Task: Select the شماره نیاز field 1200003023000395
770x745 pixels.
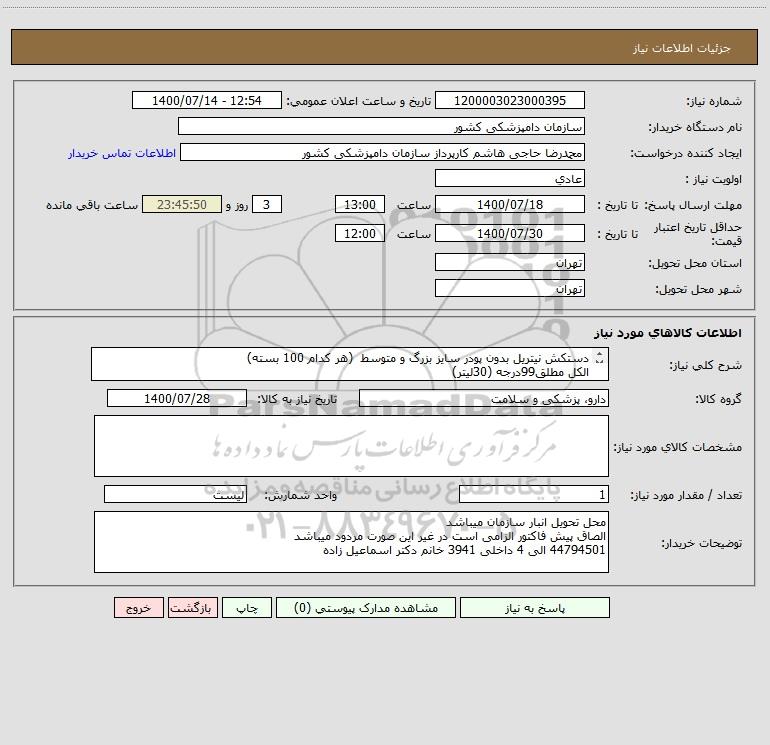Action: pyautogui.click(x=510, y=100)
